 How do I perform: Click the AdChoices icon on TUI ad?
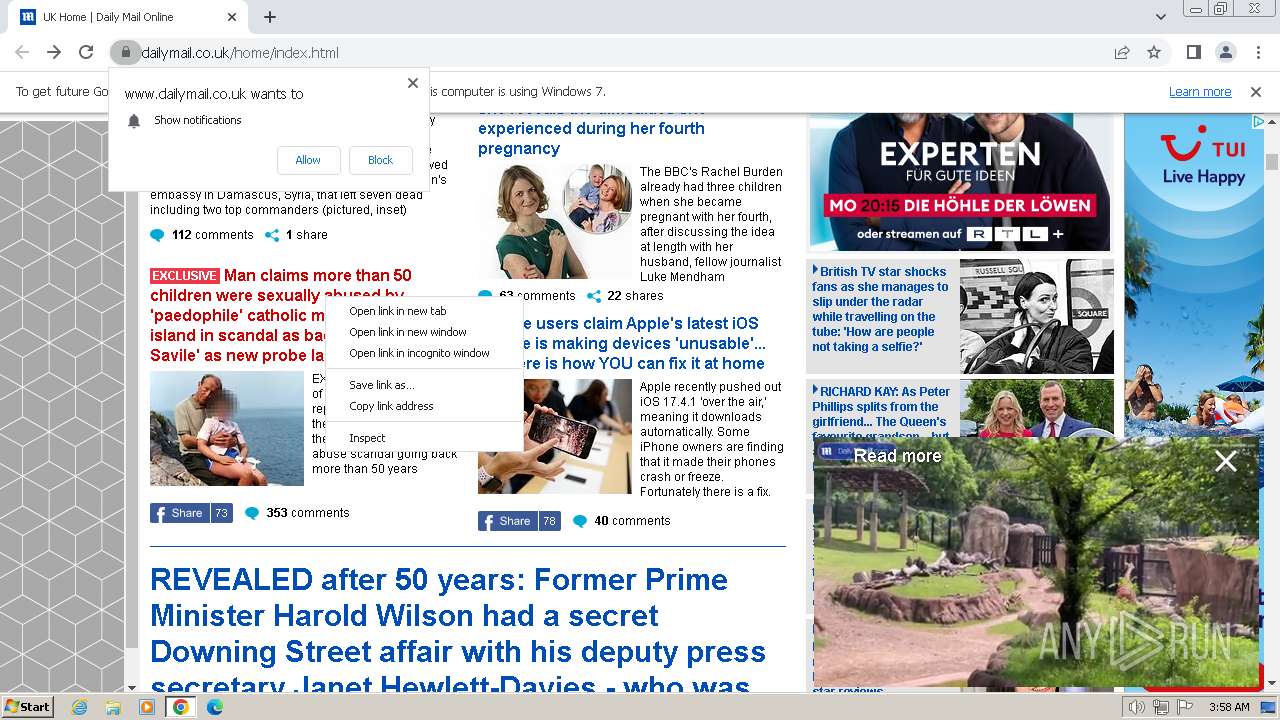(x=1258, y=121)
